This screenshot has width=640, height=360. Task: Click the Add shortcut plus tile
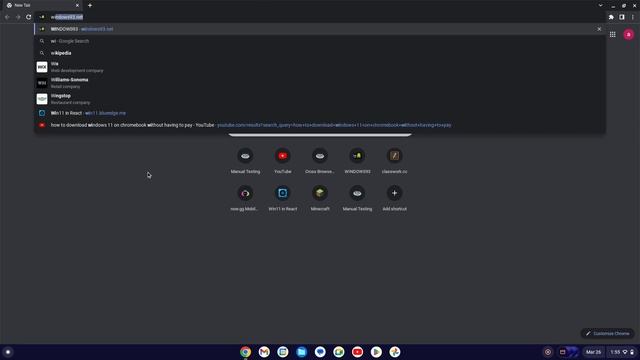(x=394, y=198)
